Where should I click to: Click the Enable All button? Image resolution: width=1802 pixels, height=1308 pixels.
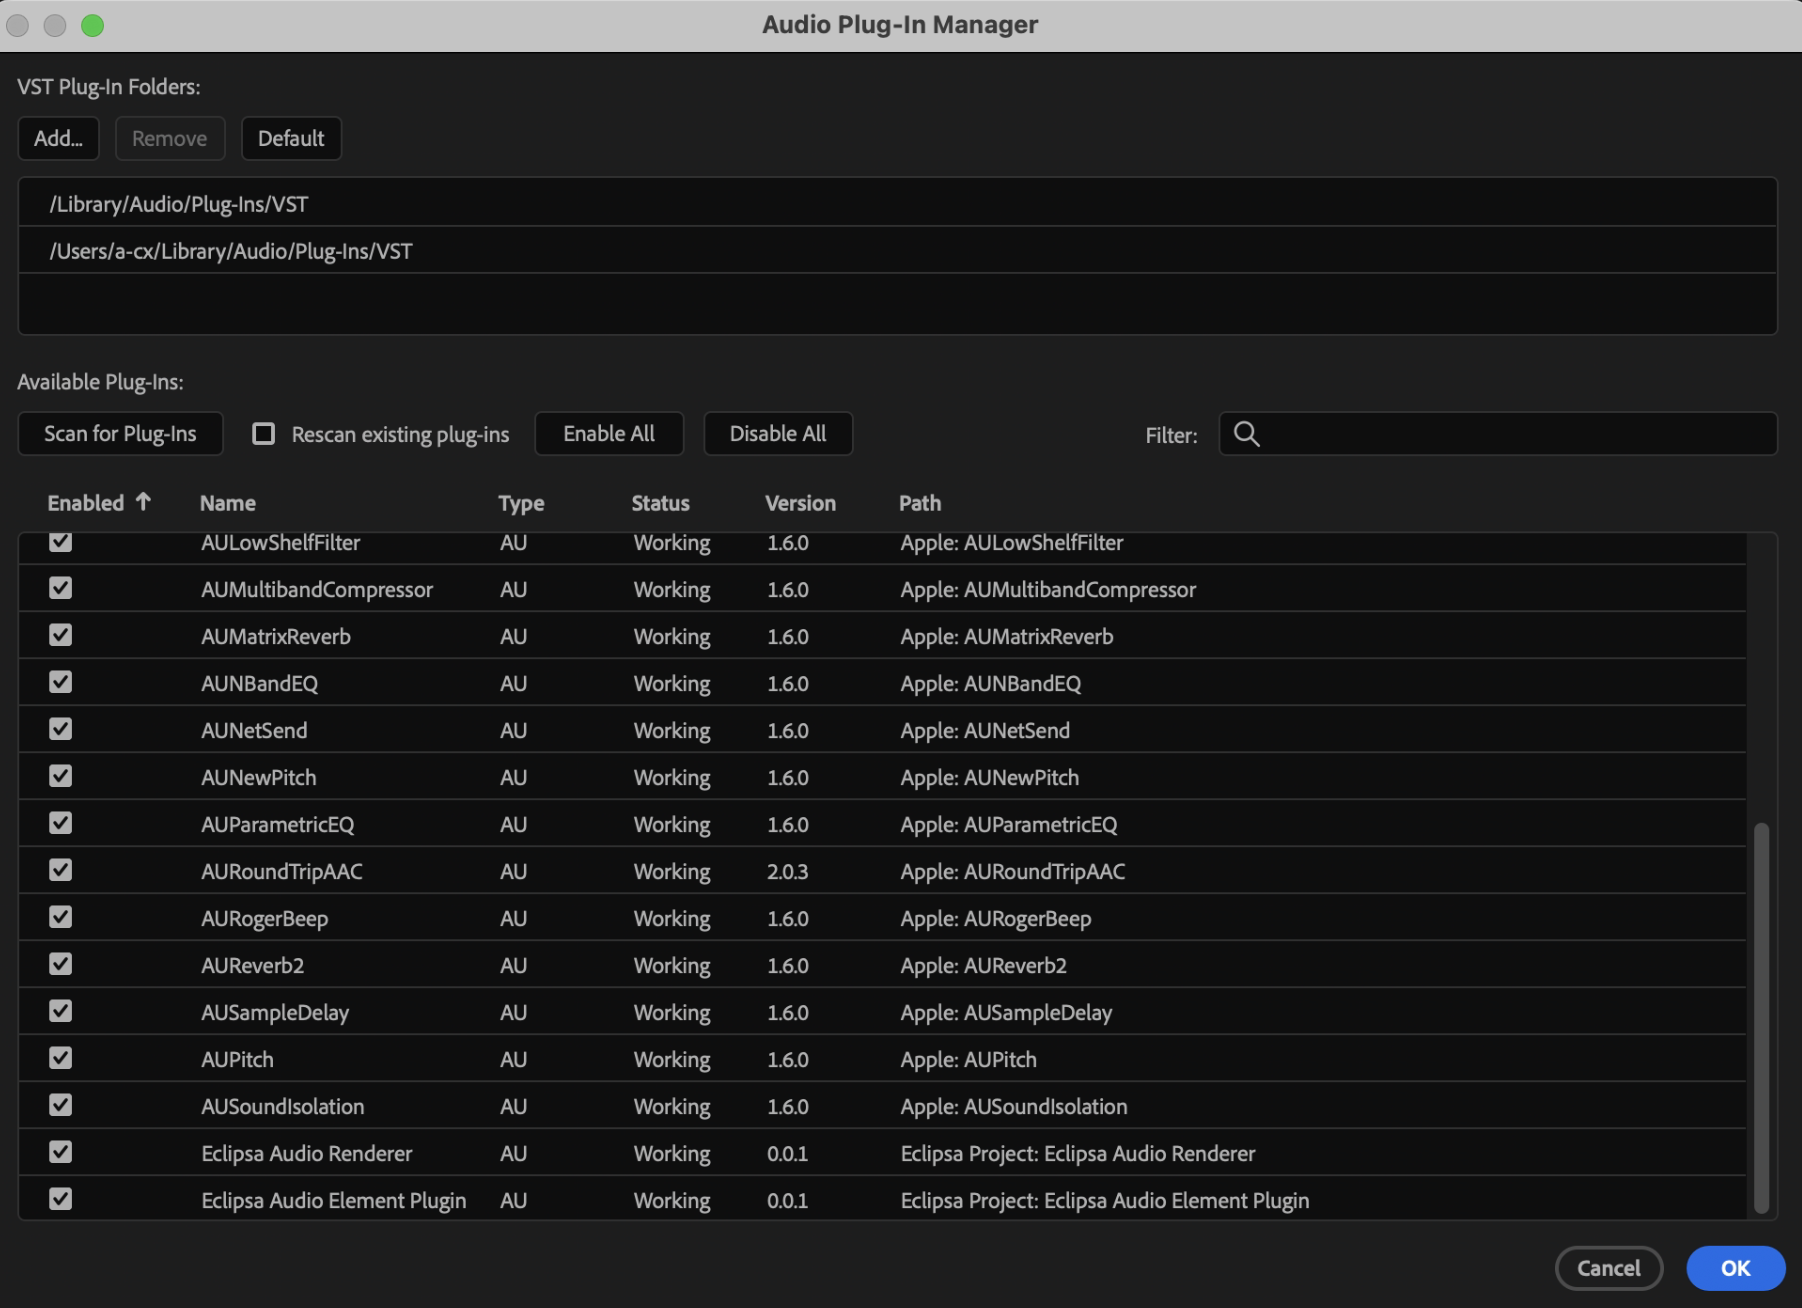point(609,434)
